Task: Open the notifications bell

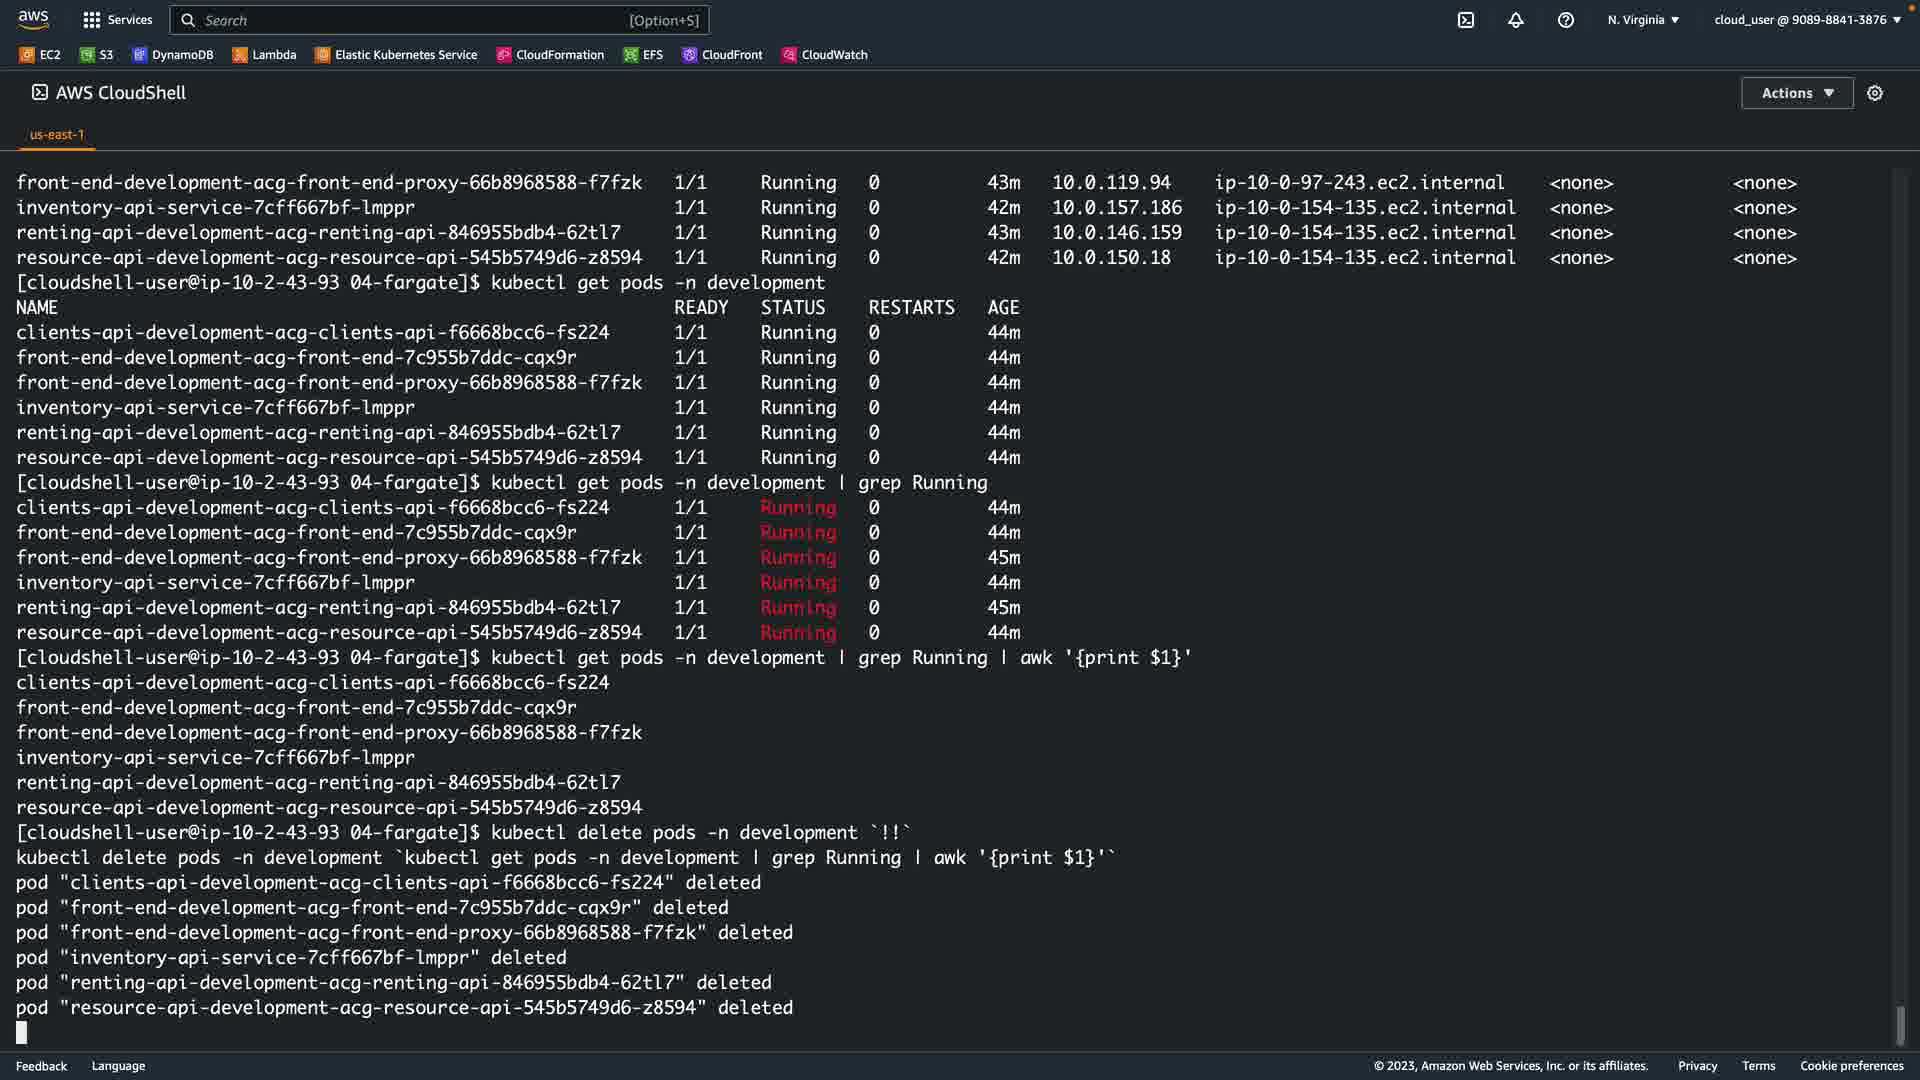Action: 1515,20
